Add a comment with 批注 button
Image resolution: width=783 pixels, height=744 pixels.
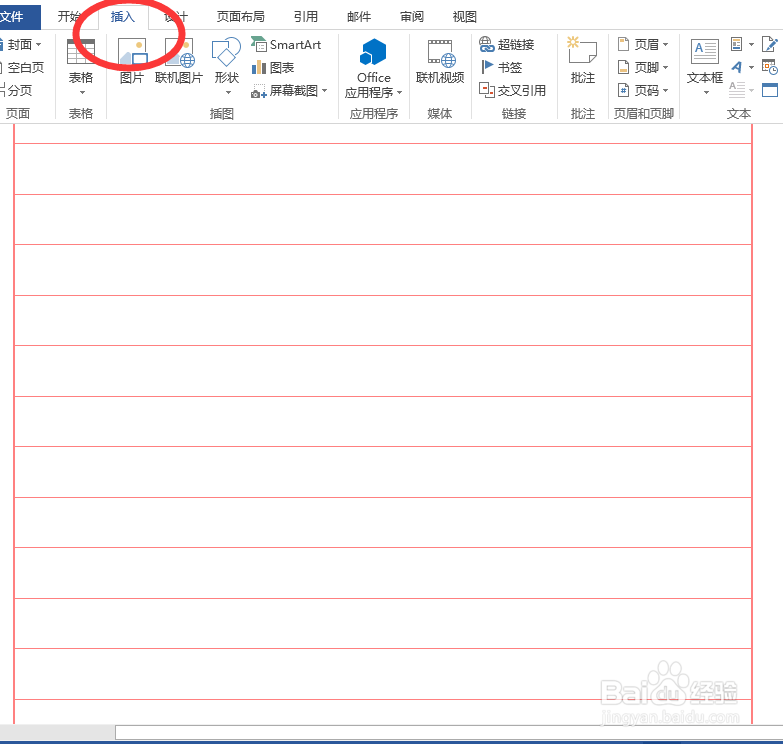click(x=583, y=61)
